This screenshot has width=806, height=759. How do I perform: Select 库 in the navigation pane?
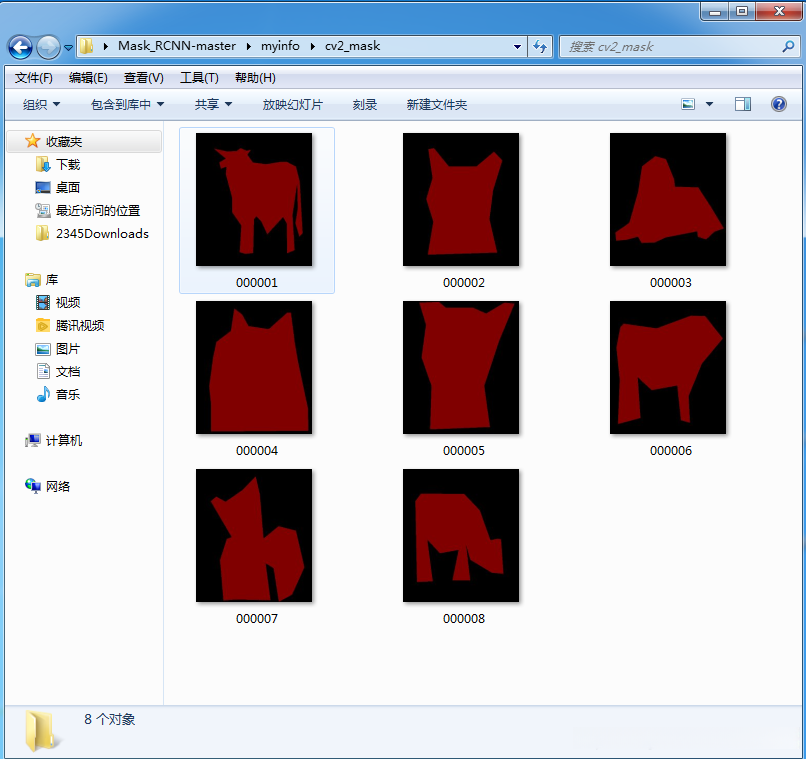click(x=51, y=280)
